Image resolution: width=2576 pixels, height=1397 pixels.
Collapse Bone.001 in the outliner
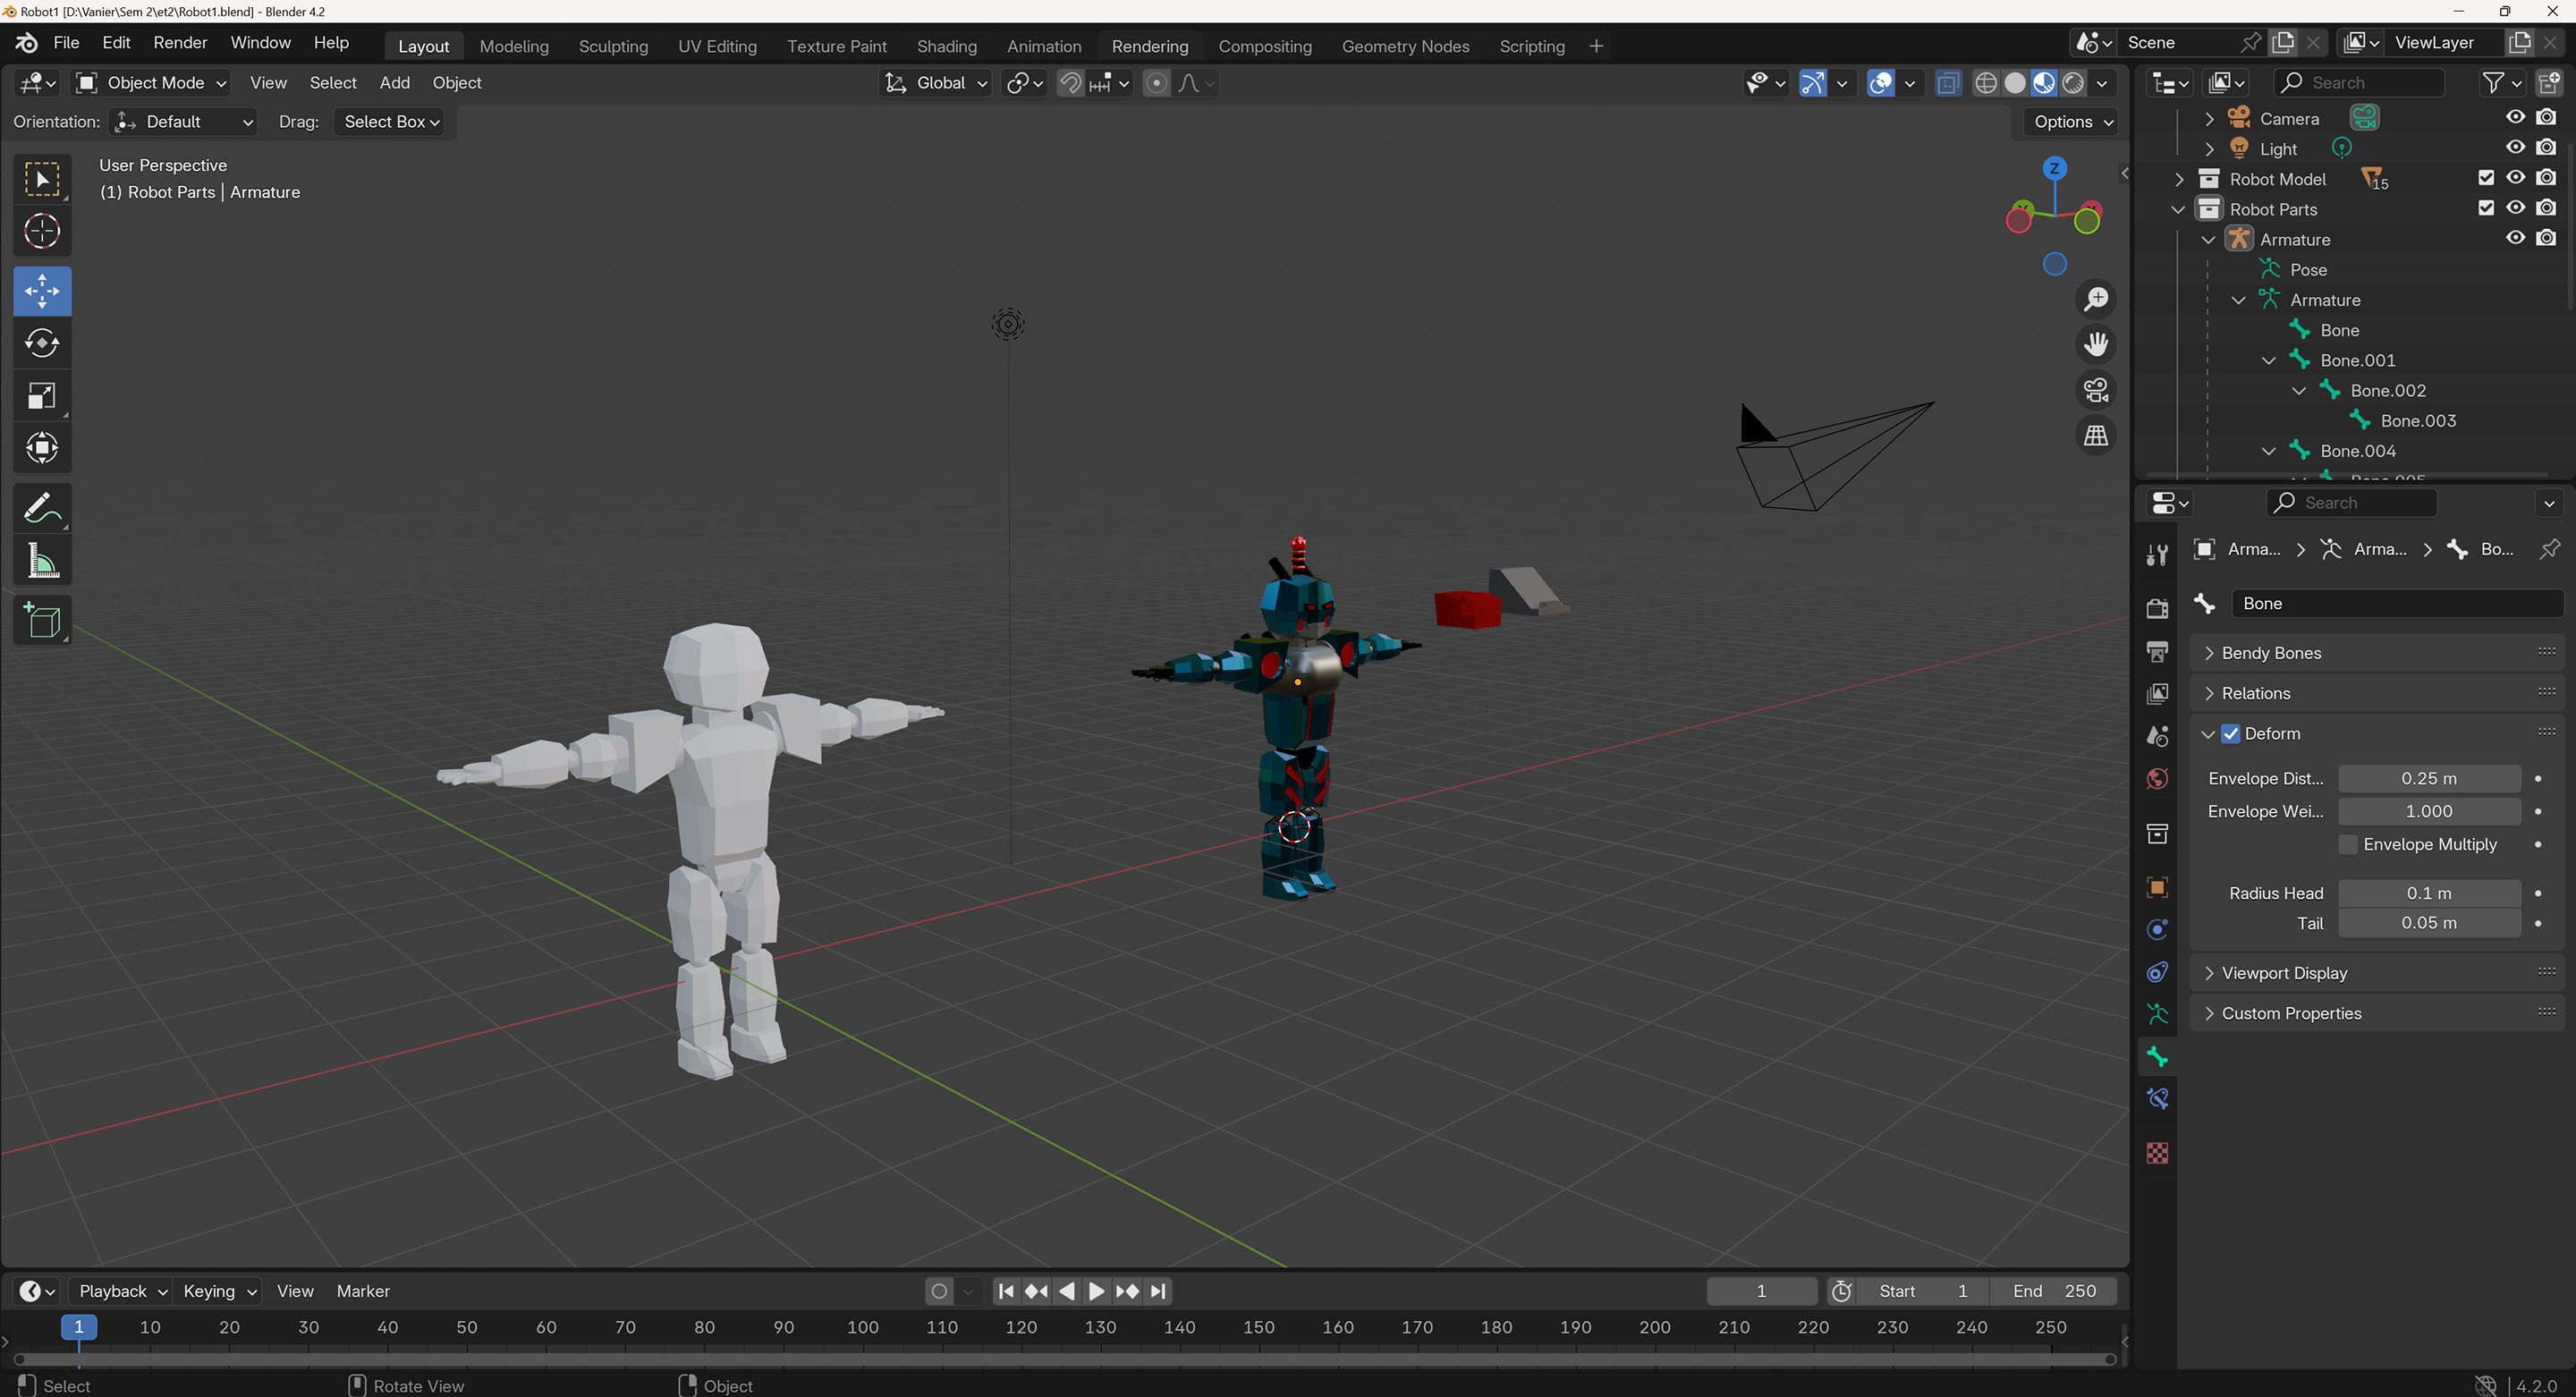[2268, 361]
